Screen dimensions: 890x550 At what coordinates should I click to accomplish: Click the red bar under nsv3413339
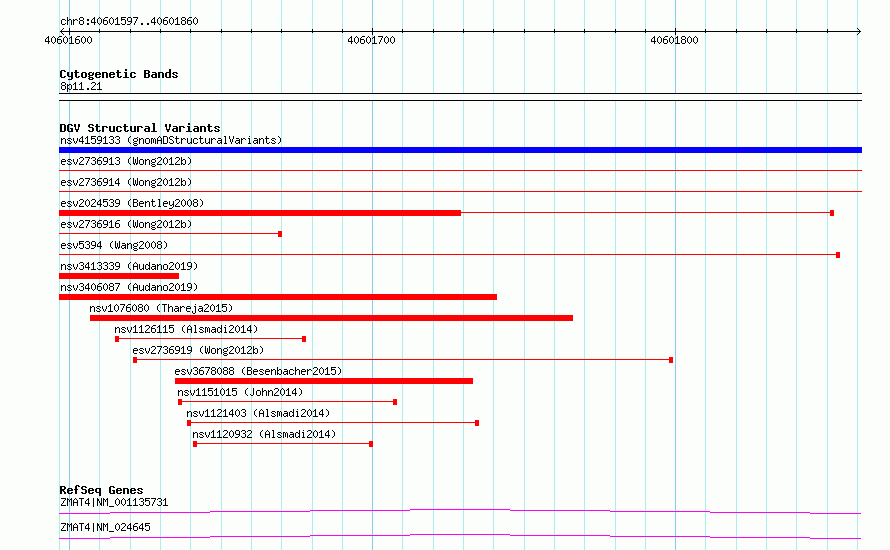point(119,276)
